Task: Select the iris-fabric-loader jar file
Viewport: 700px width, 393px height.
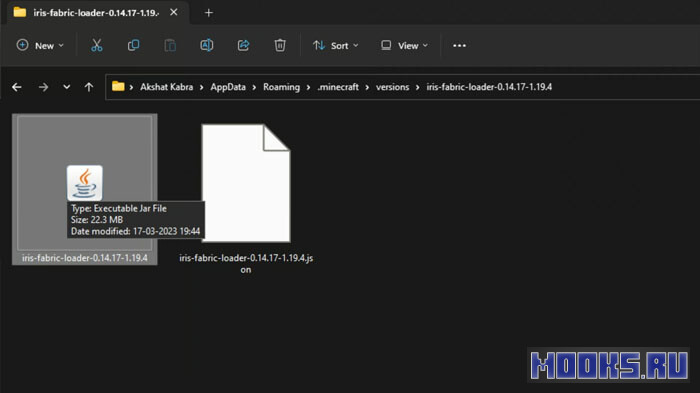Action: point(85,189)
